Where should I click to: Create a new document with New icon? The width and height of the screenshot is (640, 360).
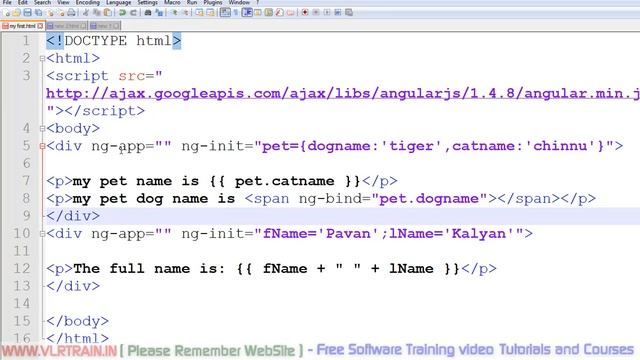pos(7,13)
